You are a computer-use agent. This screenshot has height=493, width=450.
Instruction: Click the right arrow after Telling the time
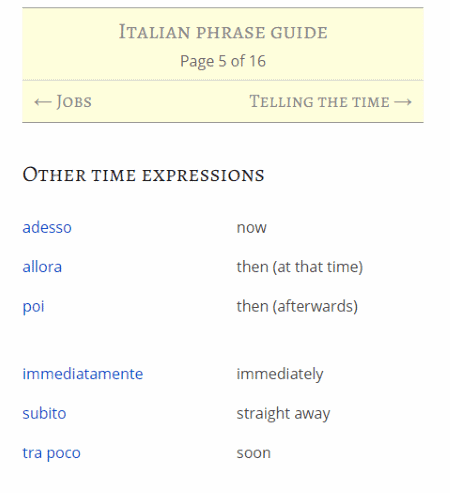pyautogui.click(x=403, y=102)
